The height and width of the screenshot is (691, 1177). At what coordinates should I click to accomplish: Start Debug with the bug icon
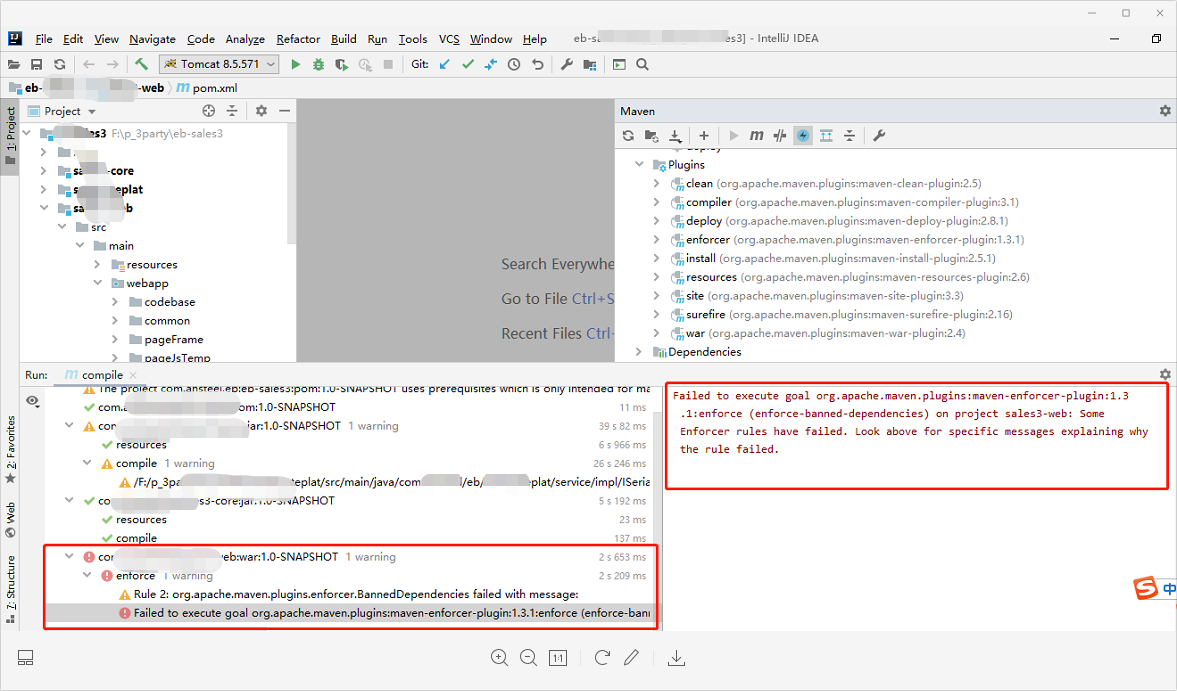(x=318, y=65)
